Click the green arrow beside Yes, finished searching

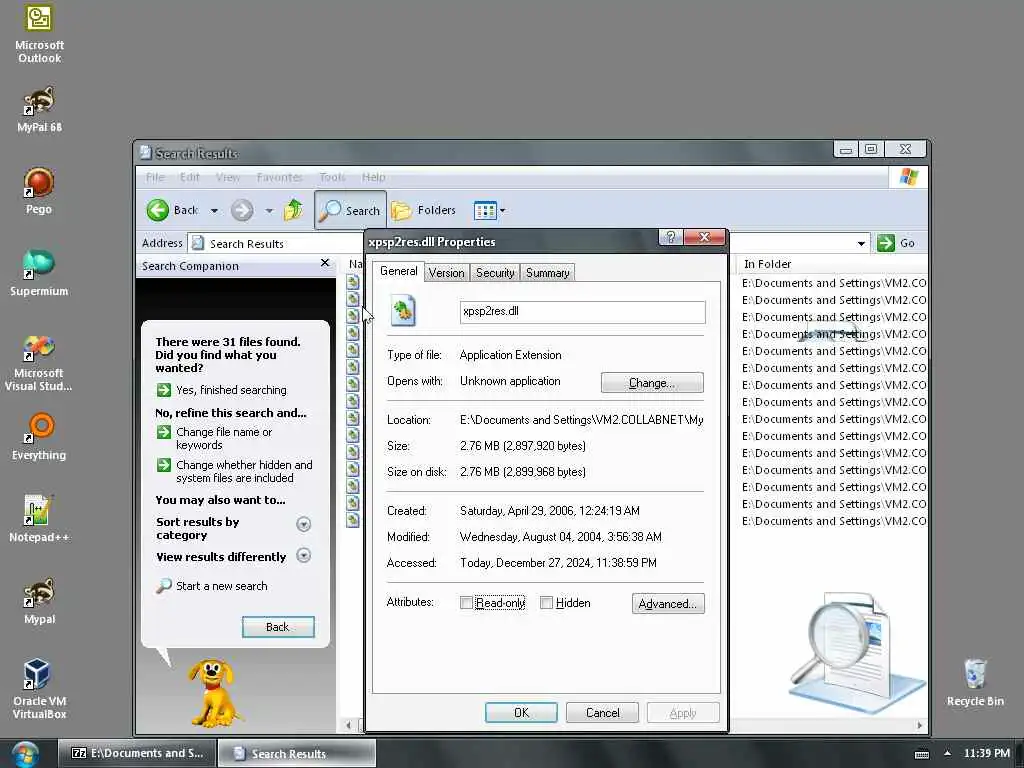pos(163,390)
